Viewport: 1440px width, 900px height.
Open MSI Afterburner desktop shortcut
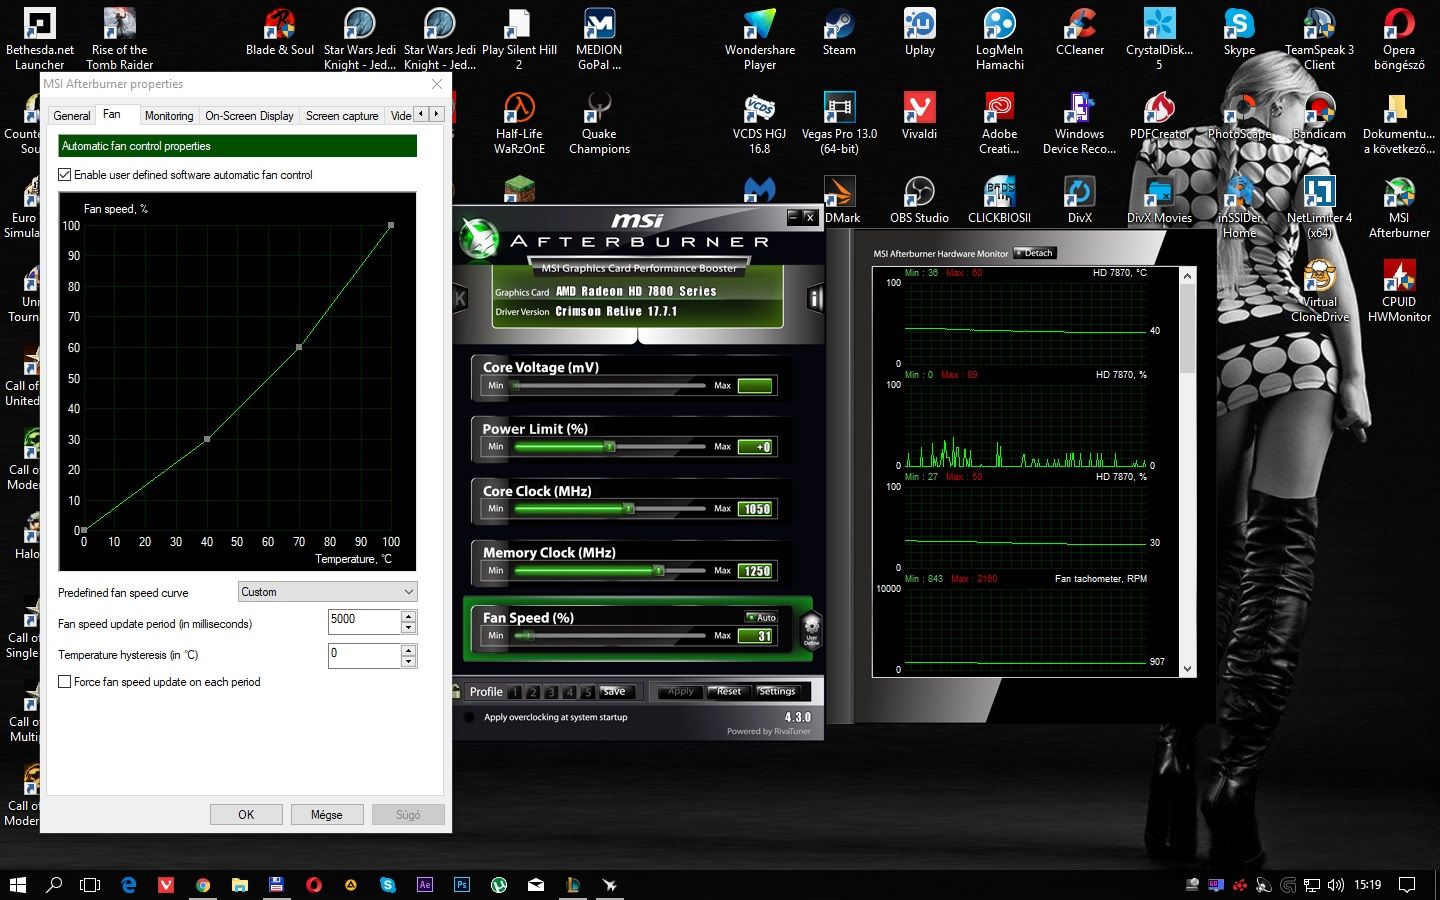pyautogui.click(x=1399, y=206)
